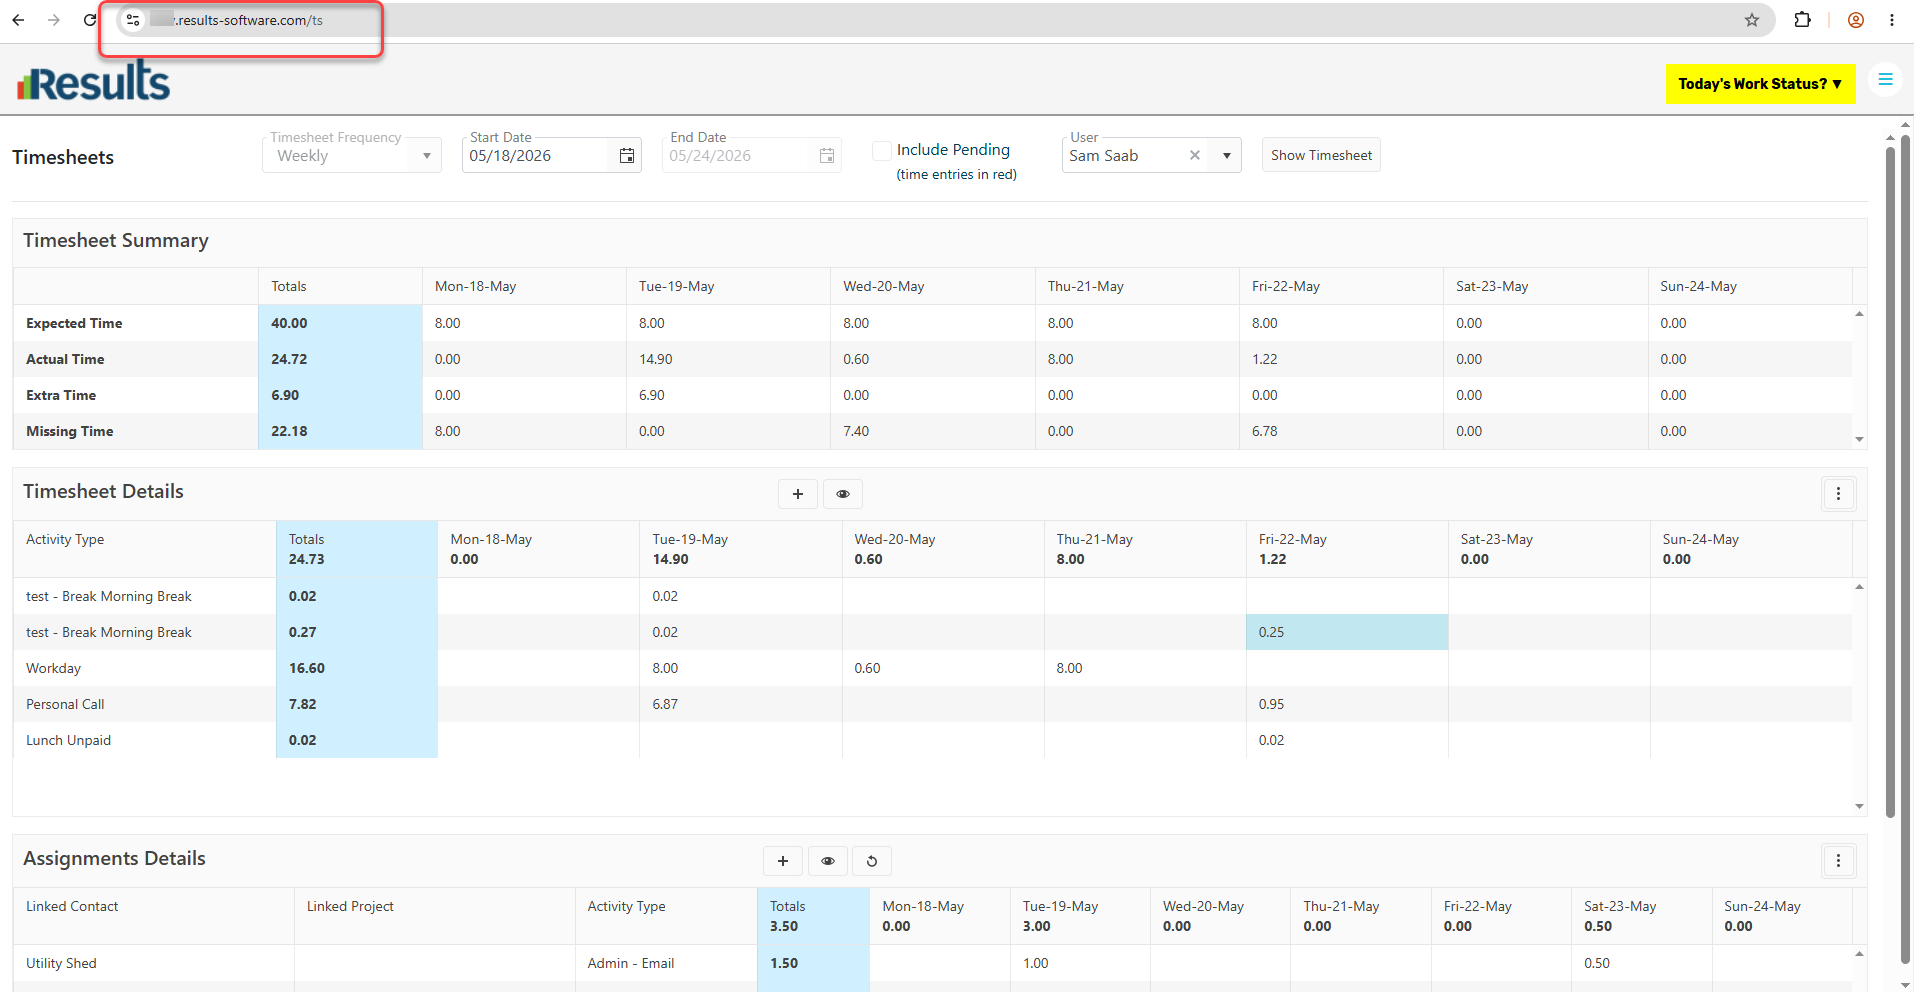Enable the Include Pending checkbox
1914x992 pixels.
882,150
